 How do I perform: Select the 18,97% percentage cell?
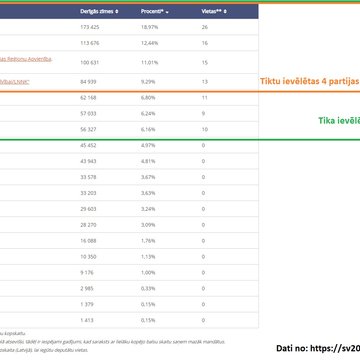(x=149, y=27)
